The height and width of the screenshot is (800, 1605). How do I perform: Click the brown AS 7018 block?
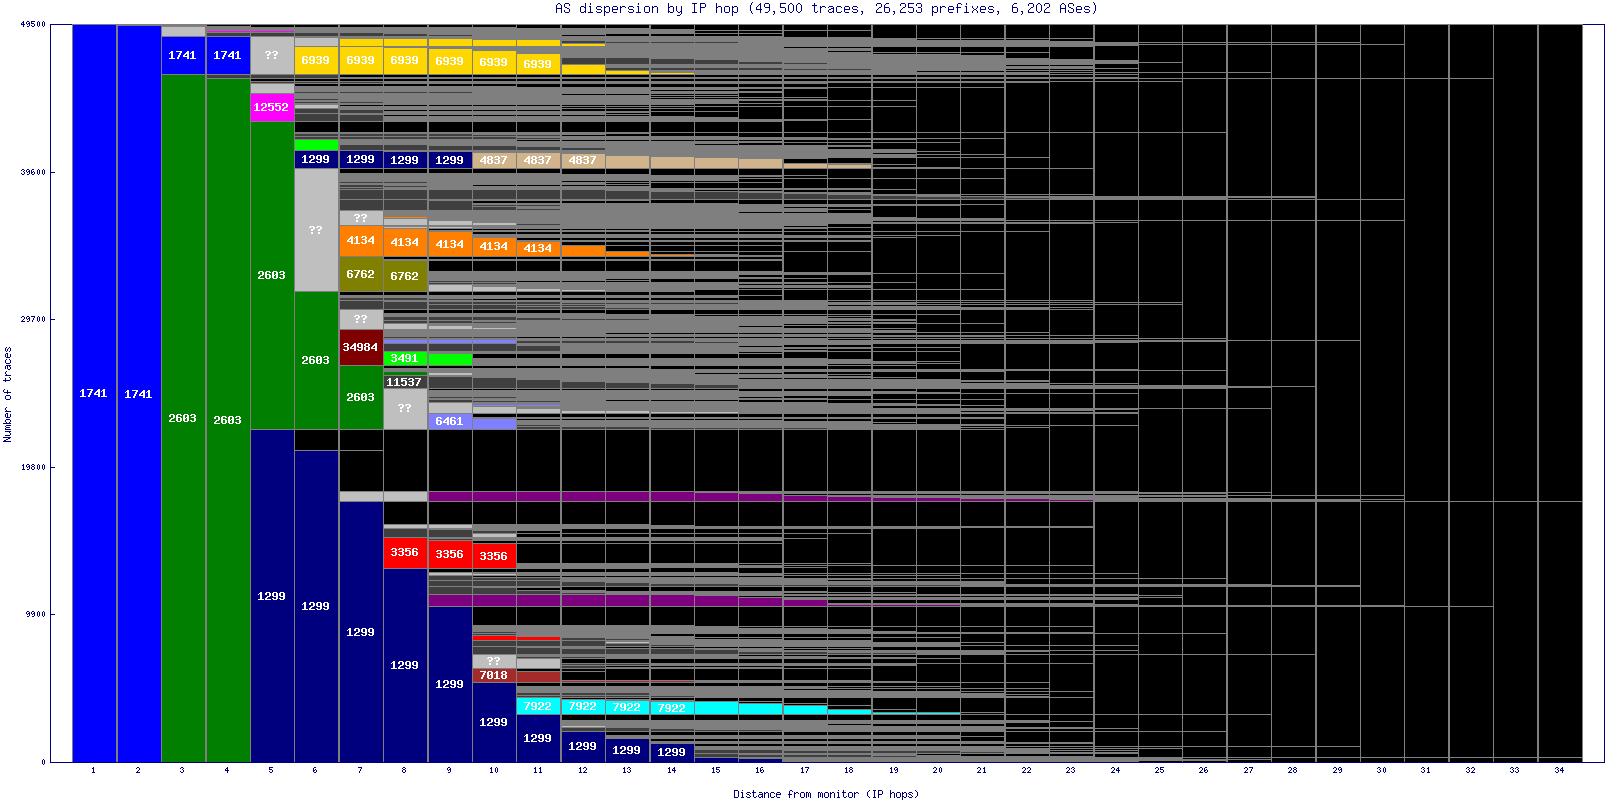(494, 675)
